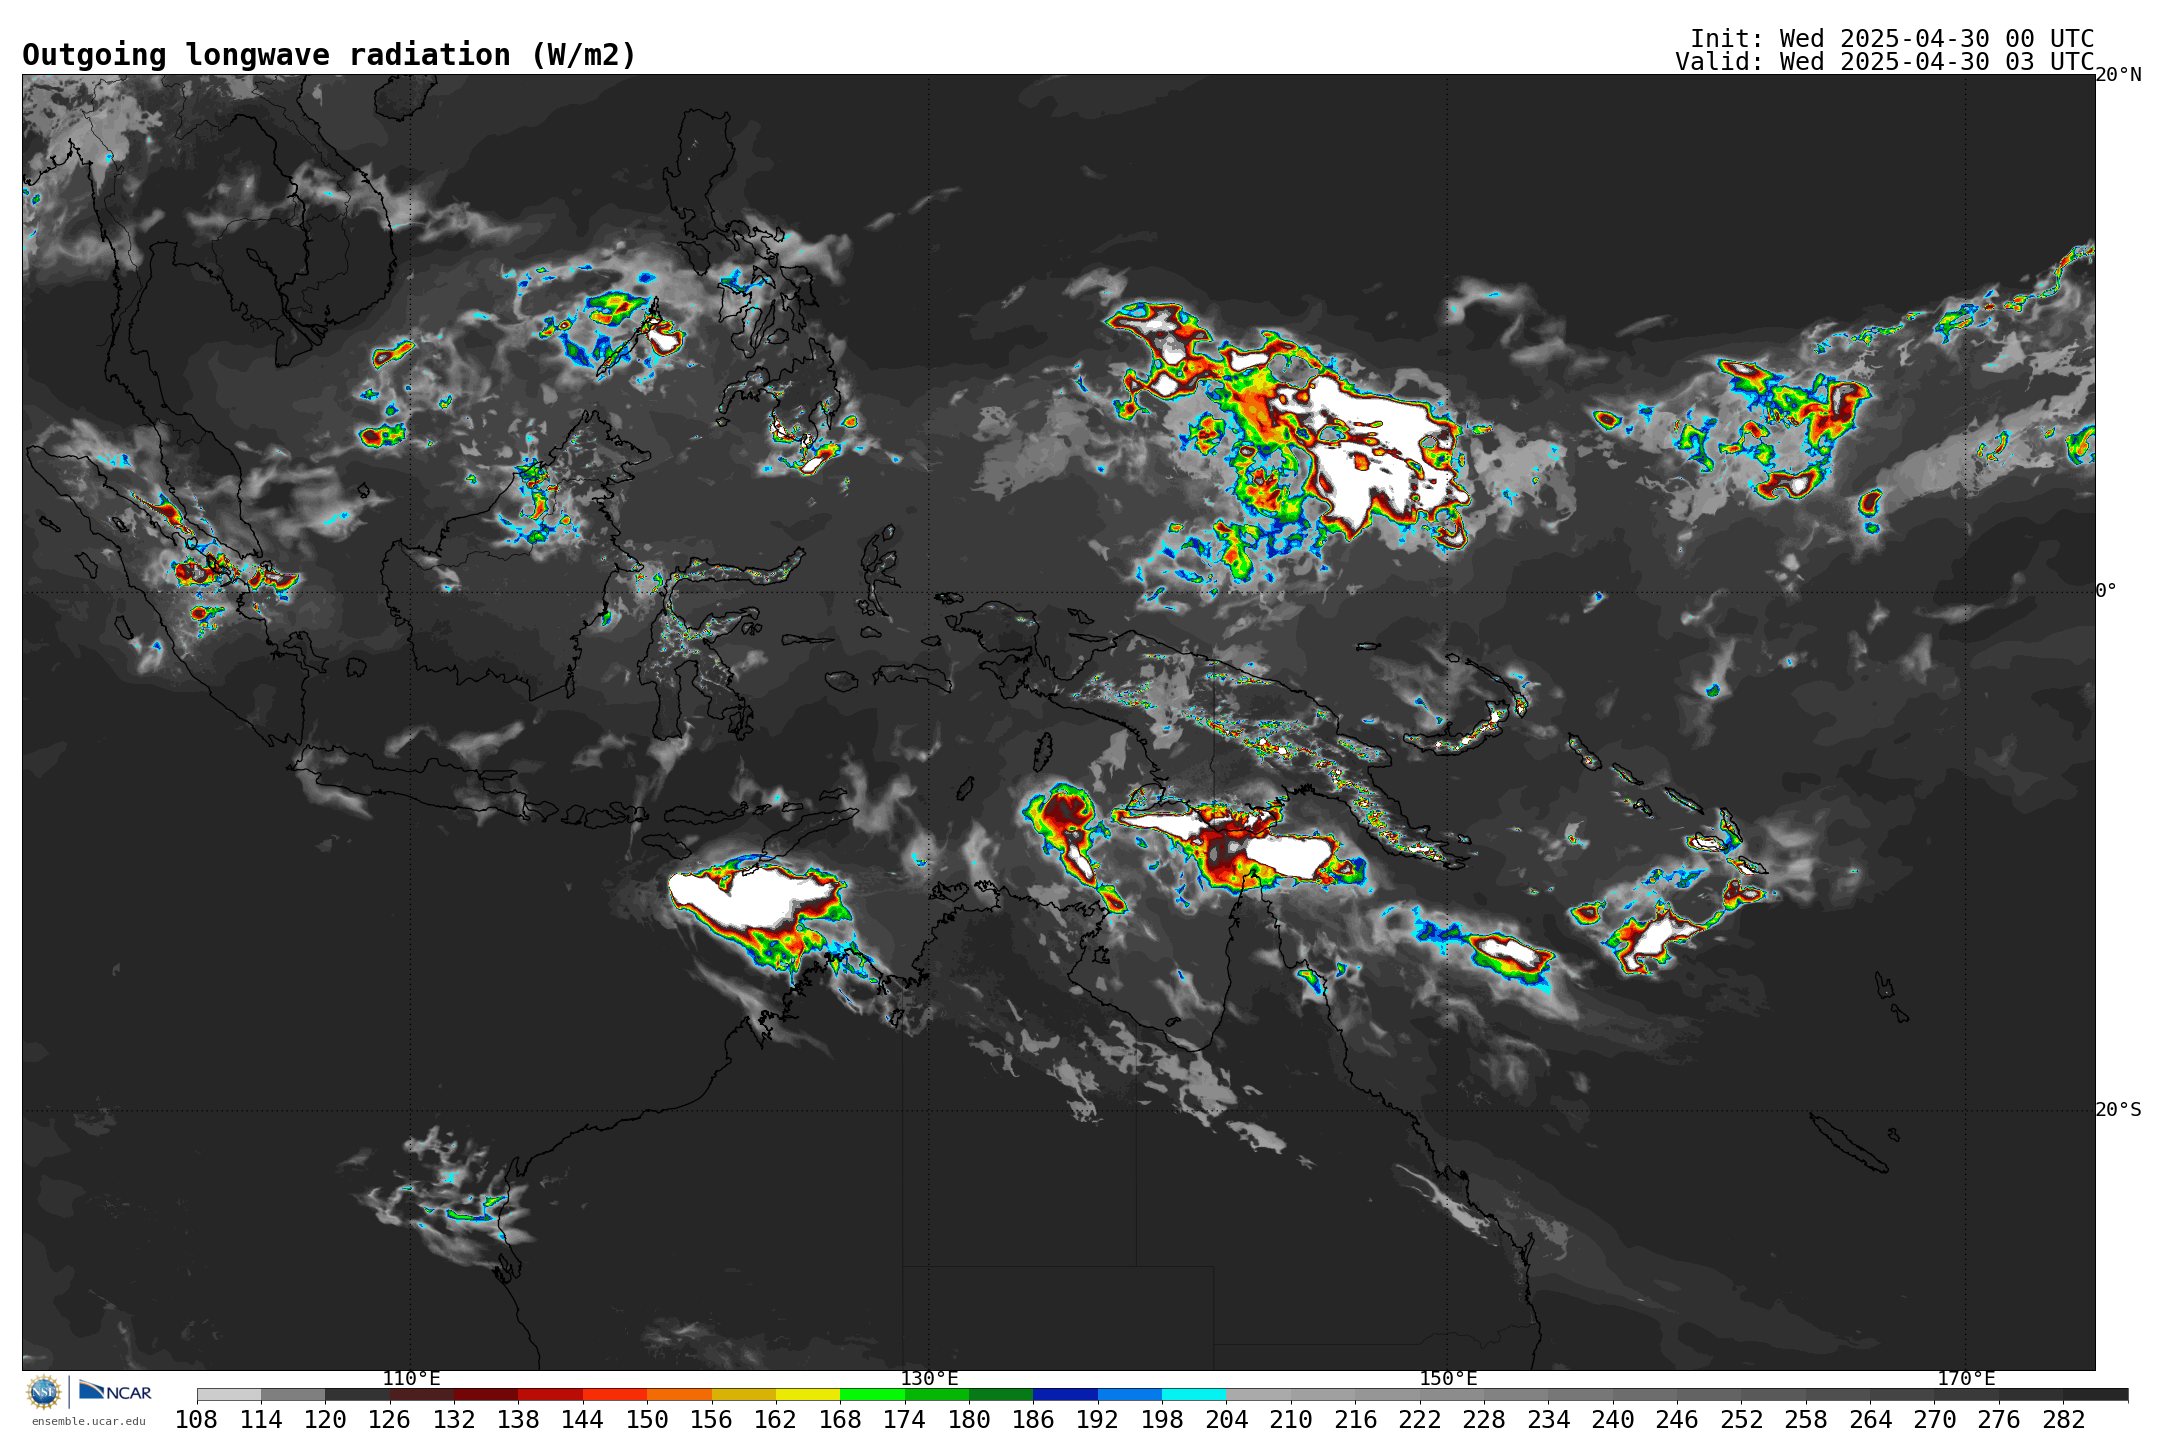Pick the light gray swatch between 108 and 114

[x=229, y=1394]
